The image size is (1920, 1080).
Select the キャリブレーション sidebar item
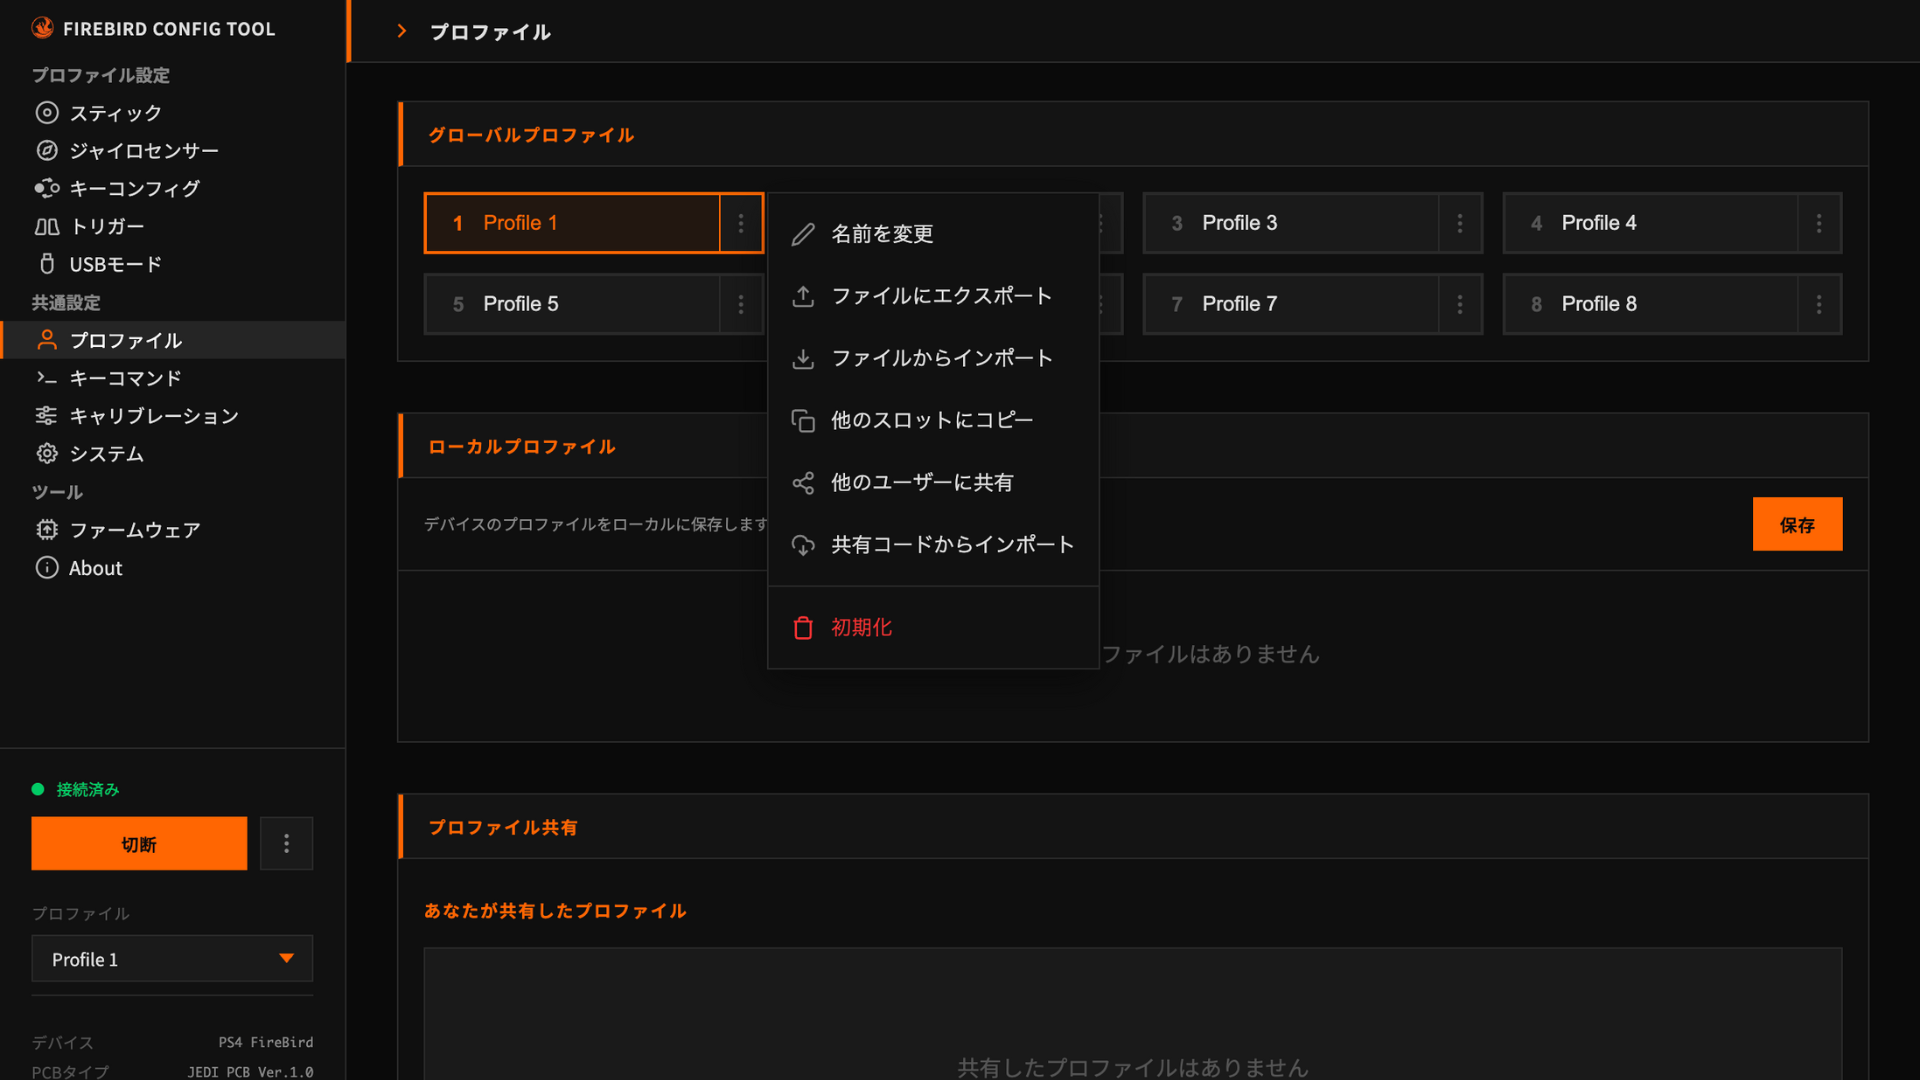(153, 416)
